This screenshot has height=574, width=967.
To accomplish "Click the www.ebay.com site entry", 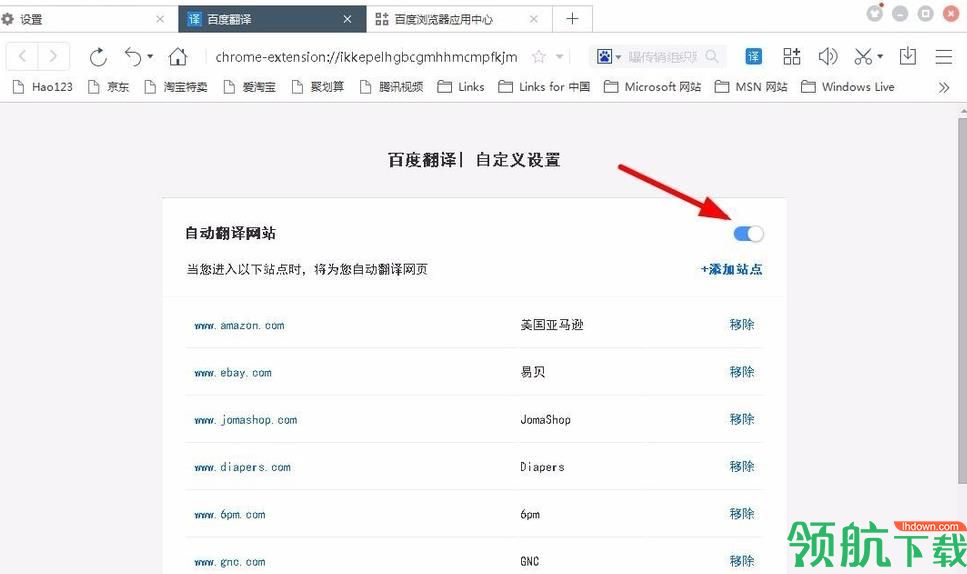I will pyautogui.click(x=232, y=373).
